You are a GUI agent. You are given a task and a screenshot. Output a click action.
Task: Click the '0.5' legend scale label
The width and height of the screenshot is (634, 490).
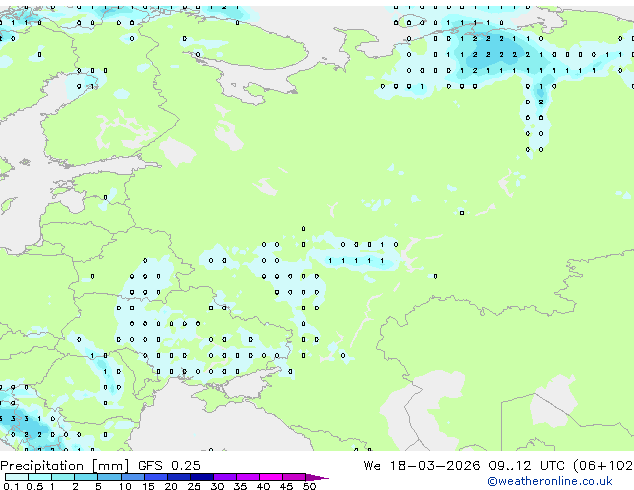[35, 486]
